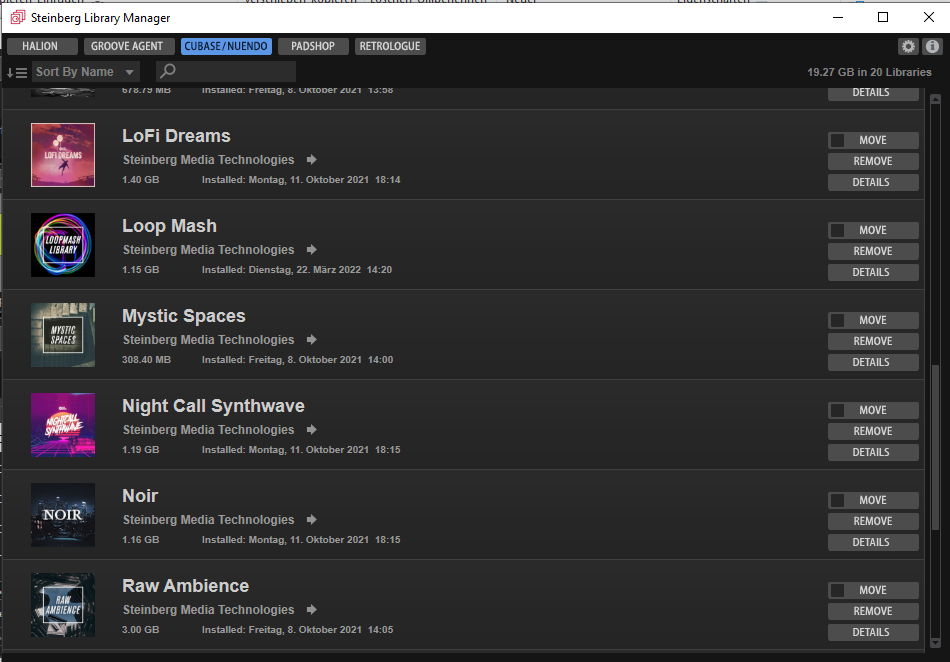Open the info icon in toolbar
Image resolution: width=950 pixels, height=662 pixels.
click(x=932, y=46)
